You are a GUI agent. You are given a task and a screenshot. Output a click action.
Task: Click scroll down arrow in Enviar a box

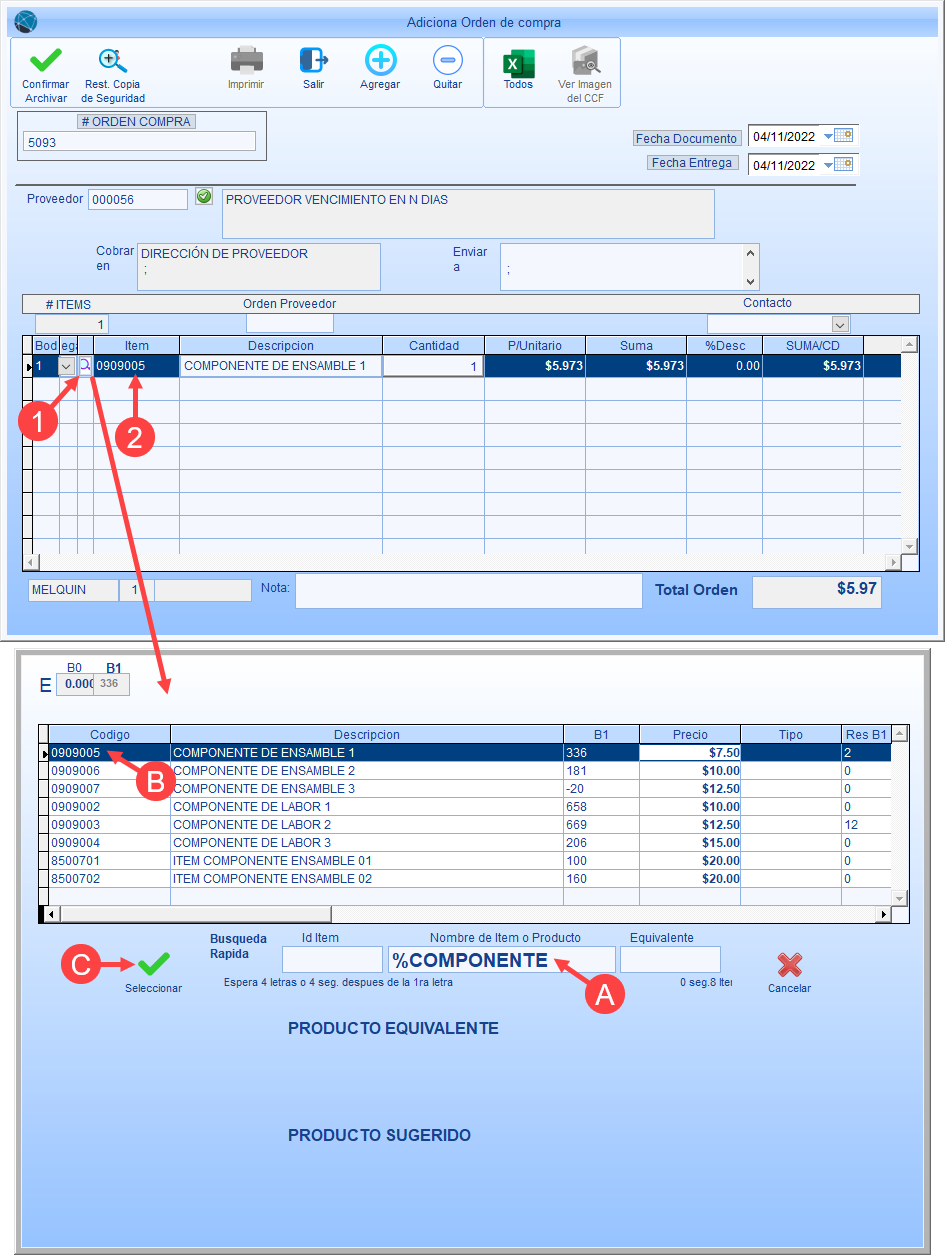pos(752,282)
